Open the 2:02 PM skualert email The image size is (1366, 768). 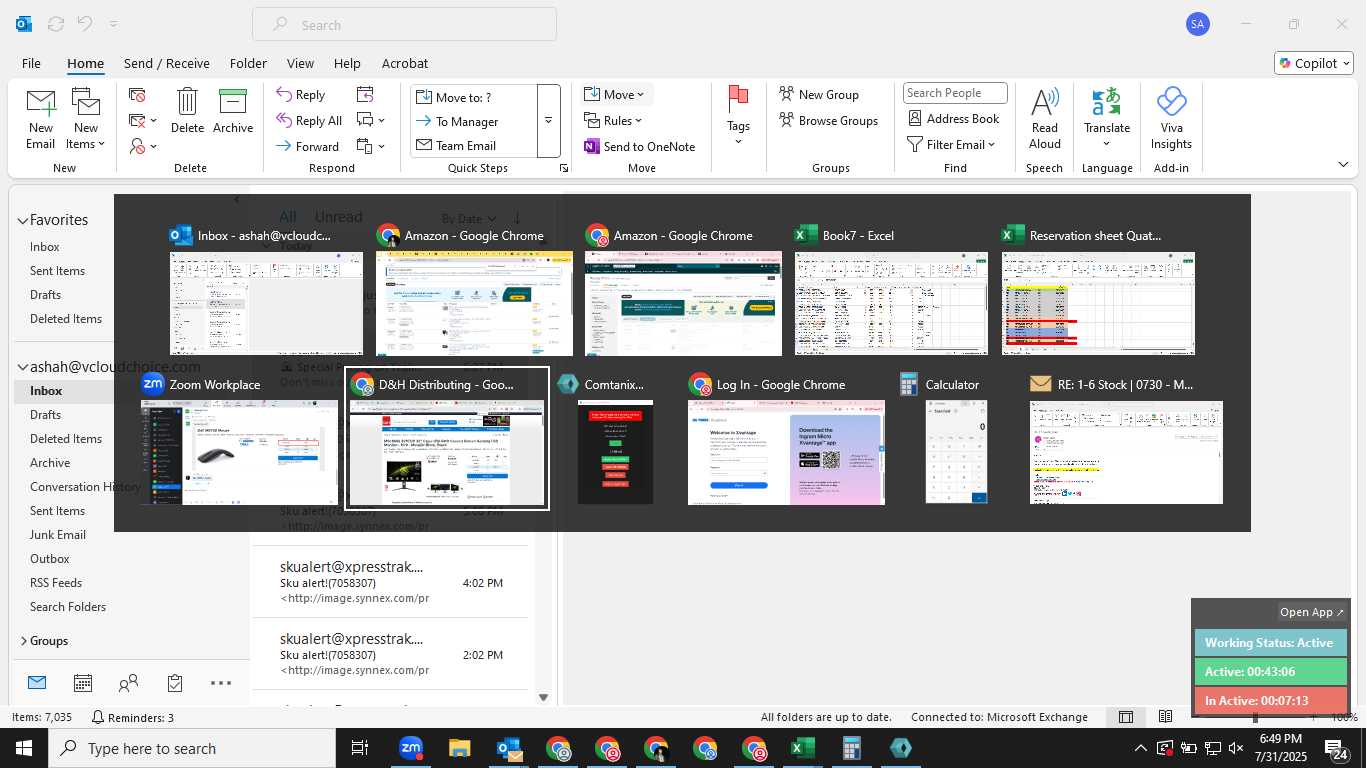[392, 654]
